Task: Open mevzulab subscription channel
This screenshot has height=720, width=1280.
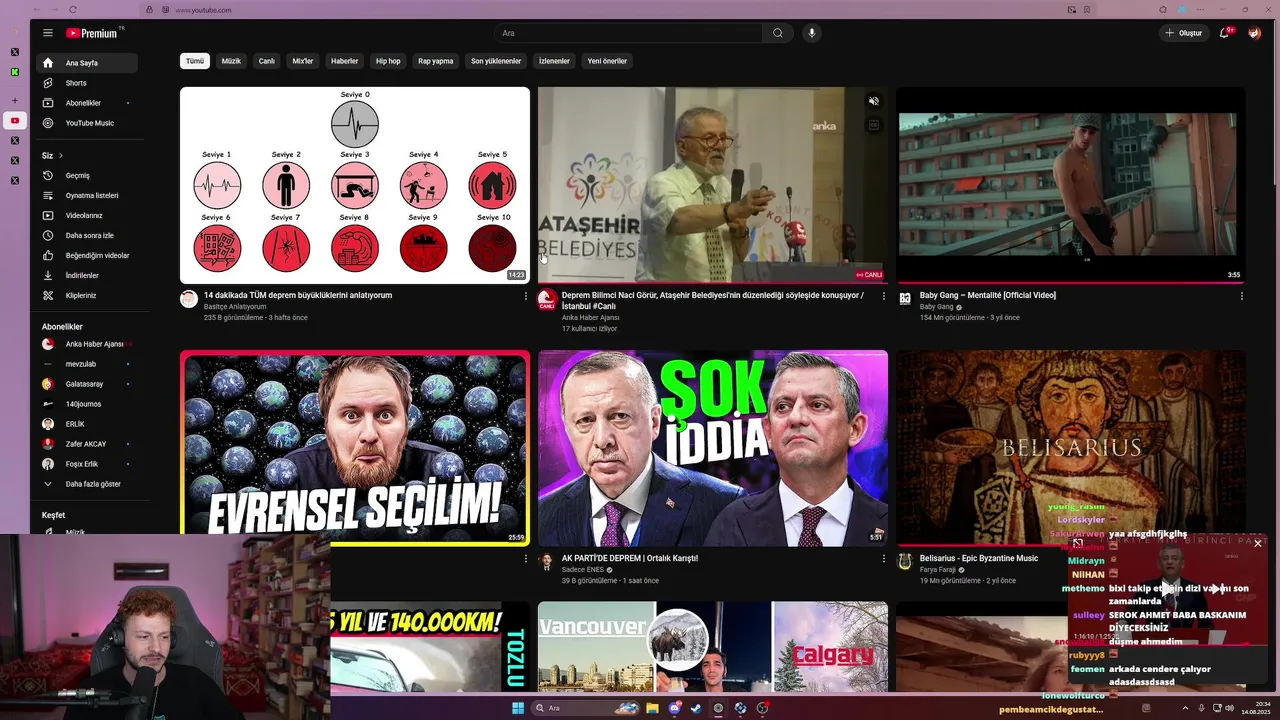Action: [87, 364]
